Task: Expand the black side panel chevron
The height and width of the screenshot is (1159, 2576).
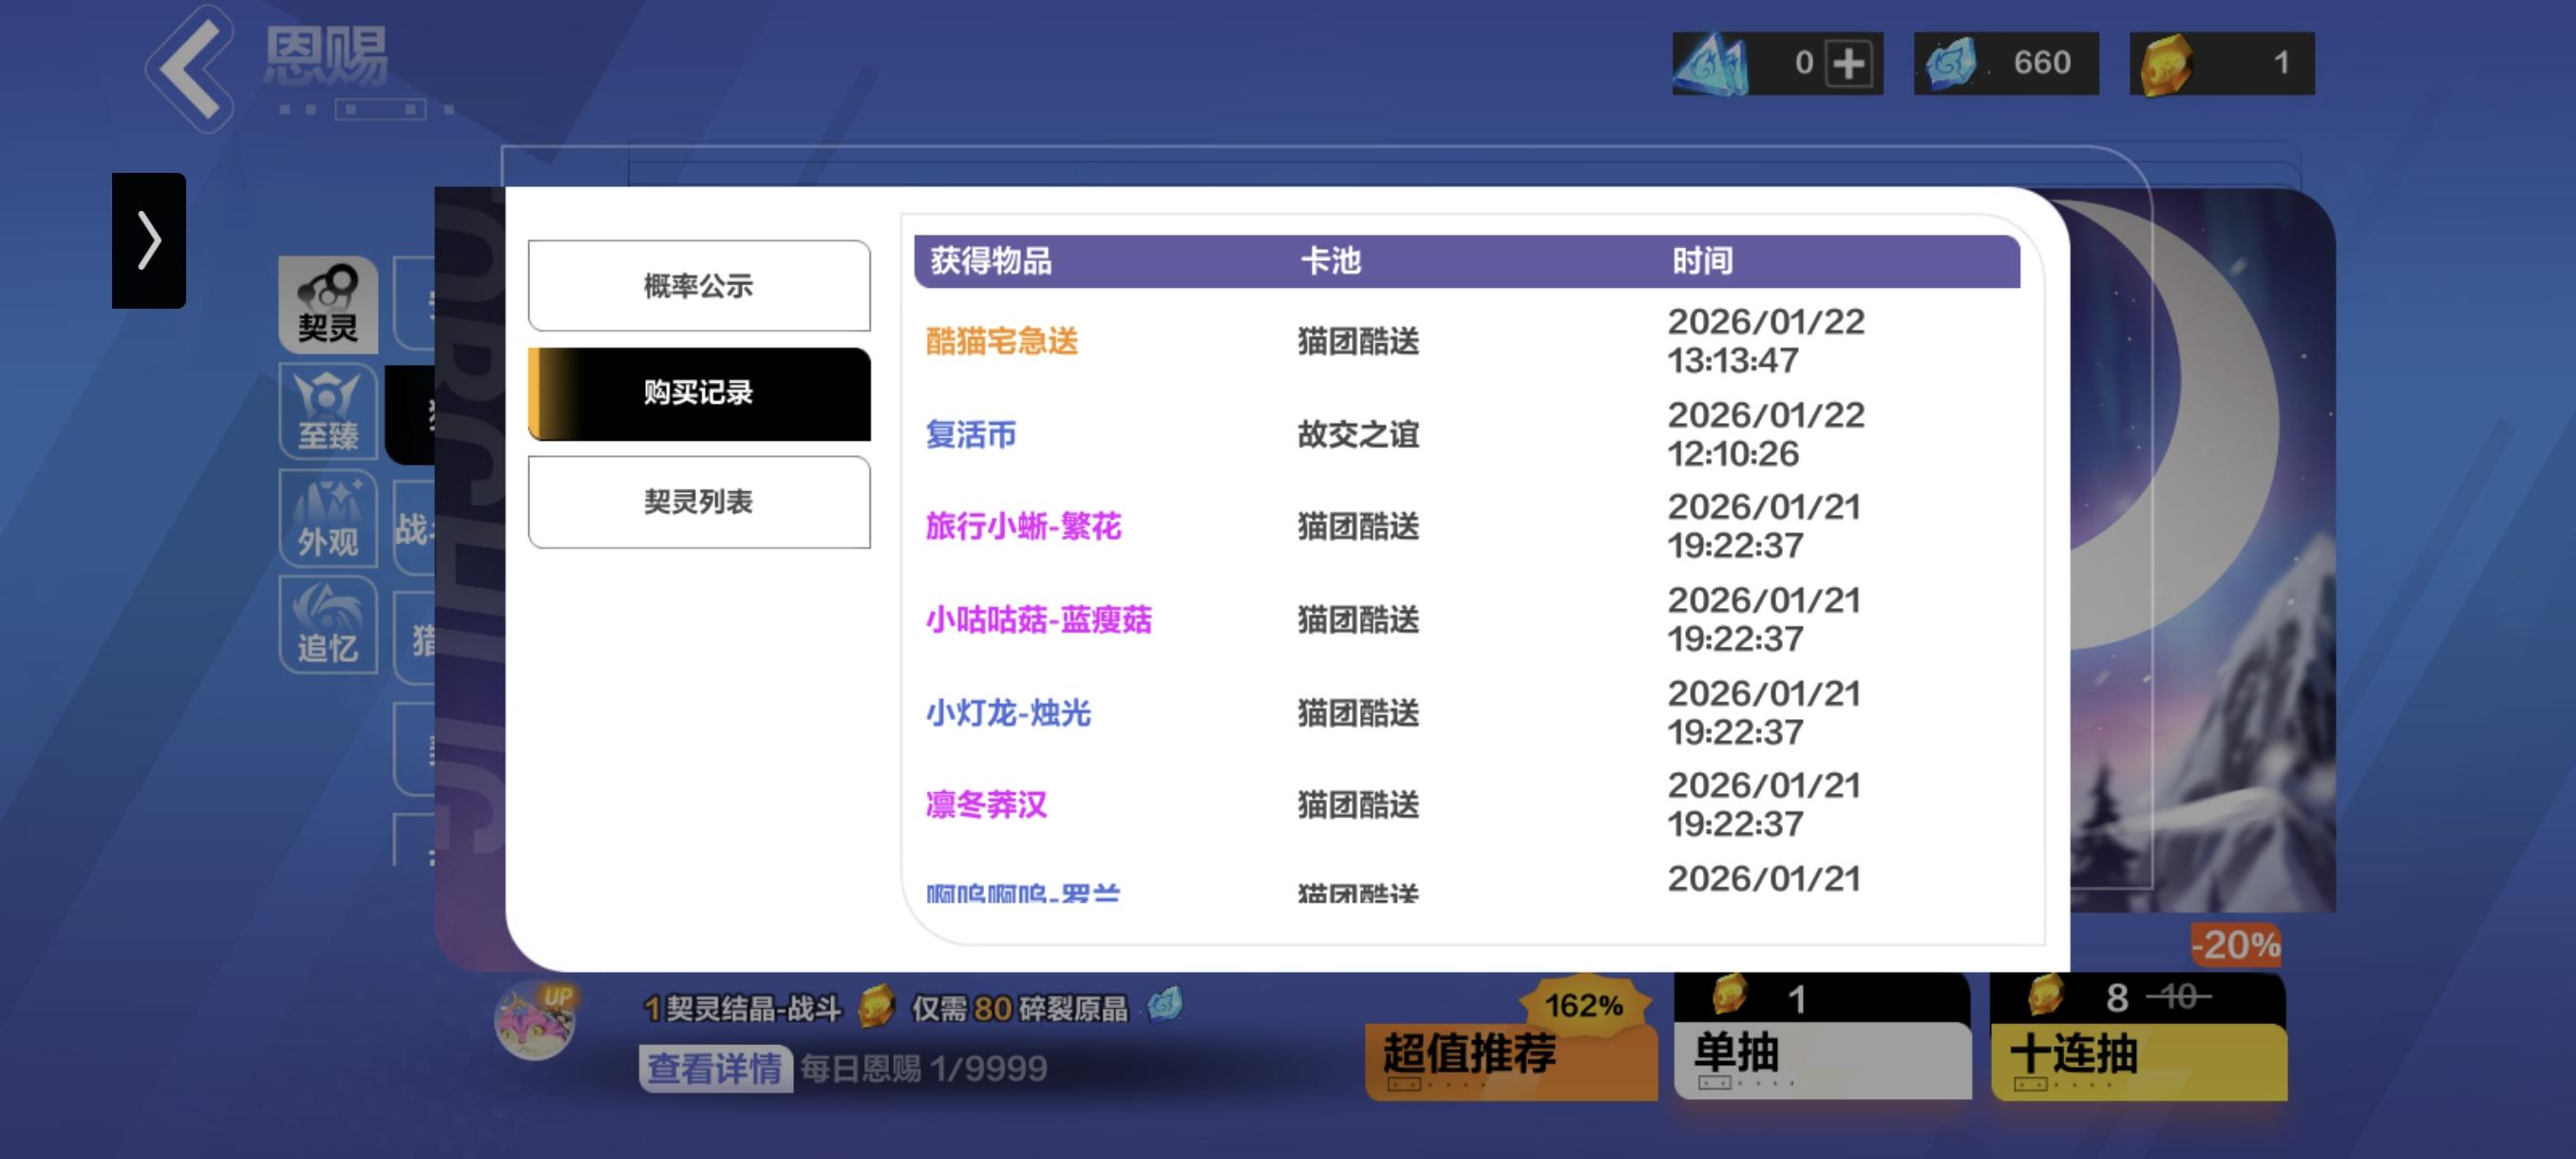Action: point(149,240)
